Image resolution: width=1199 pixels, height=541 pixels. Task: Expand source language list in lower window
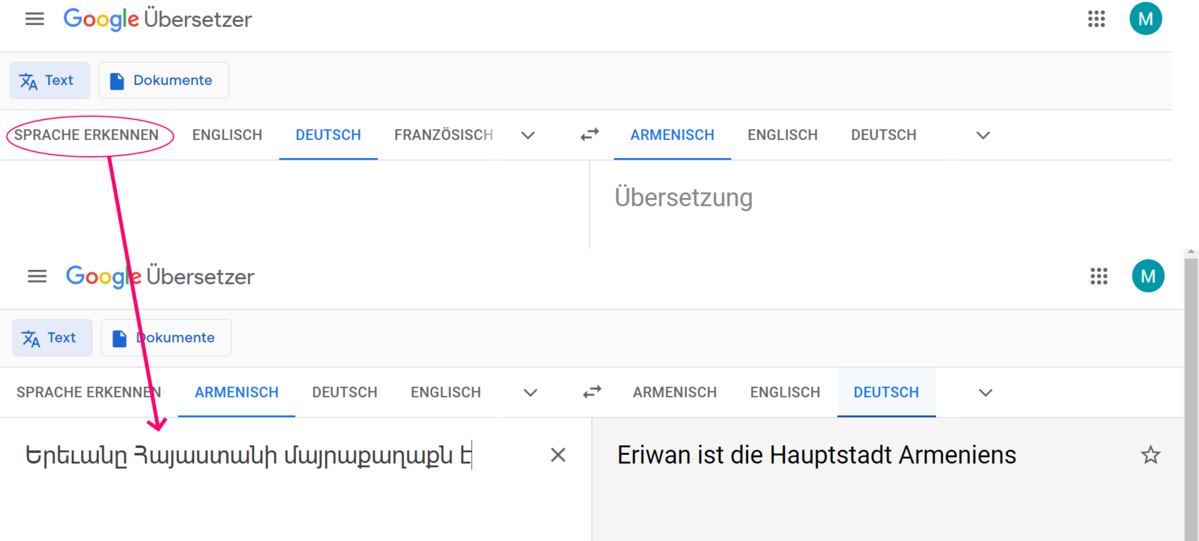(531, 393)
